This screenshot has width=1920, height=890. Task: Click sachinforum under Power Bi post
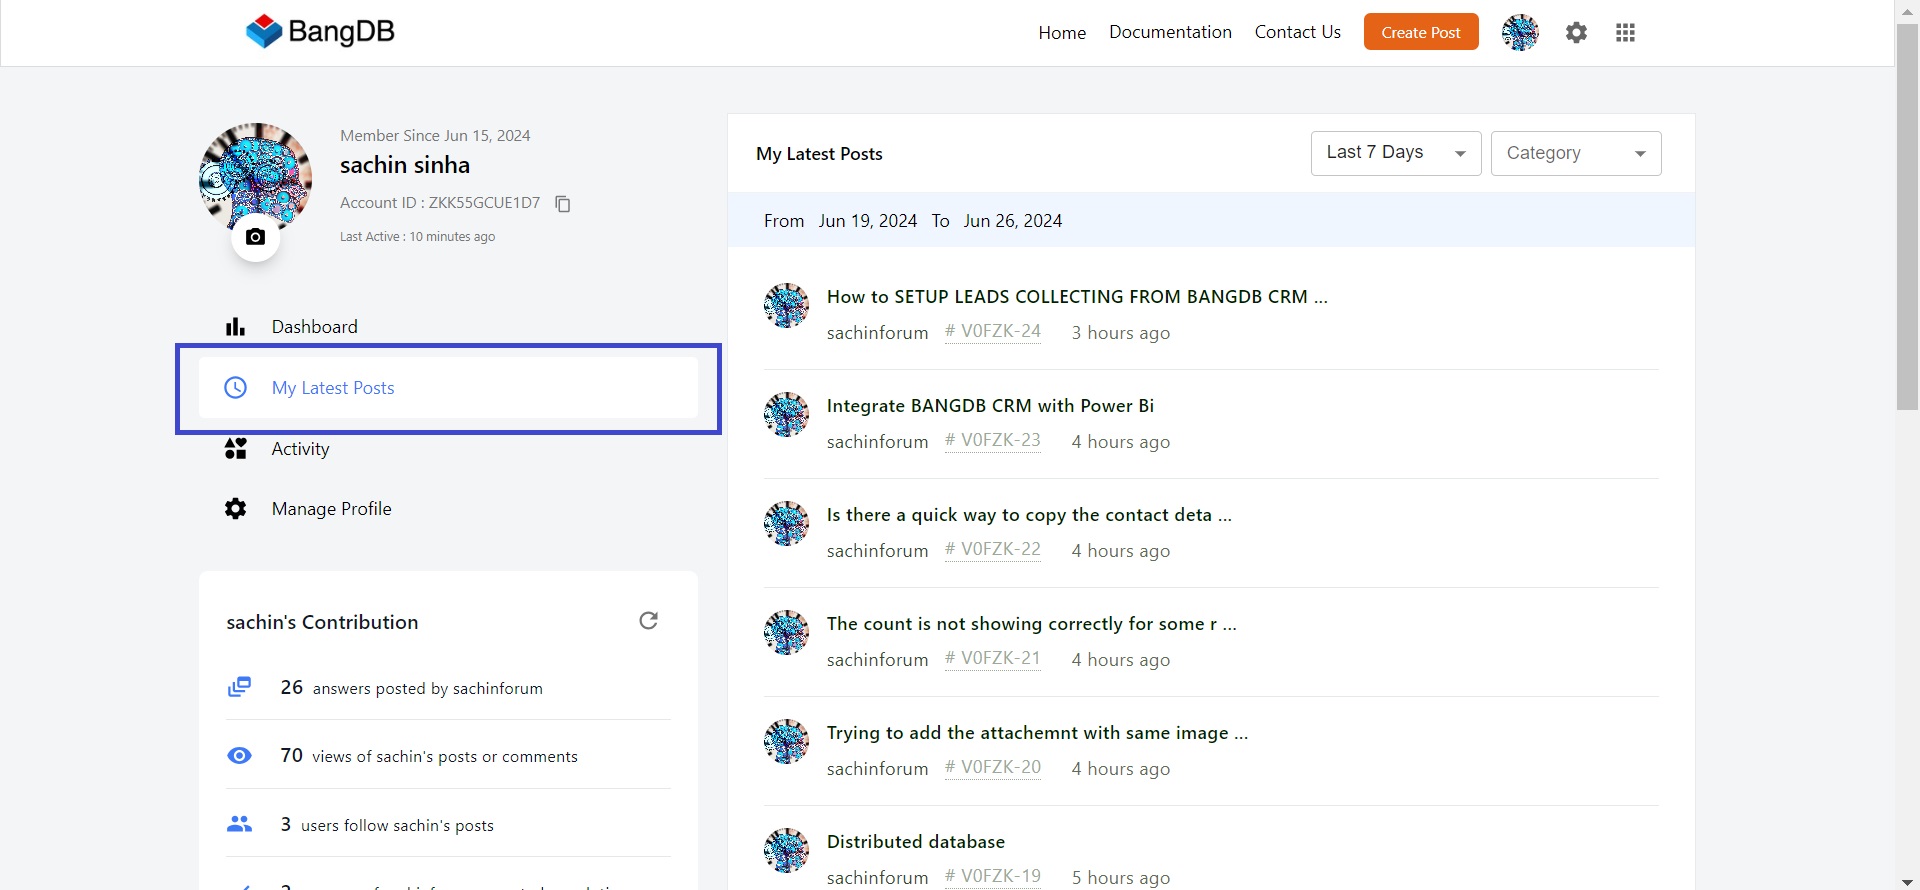877,442
